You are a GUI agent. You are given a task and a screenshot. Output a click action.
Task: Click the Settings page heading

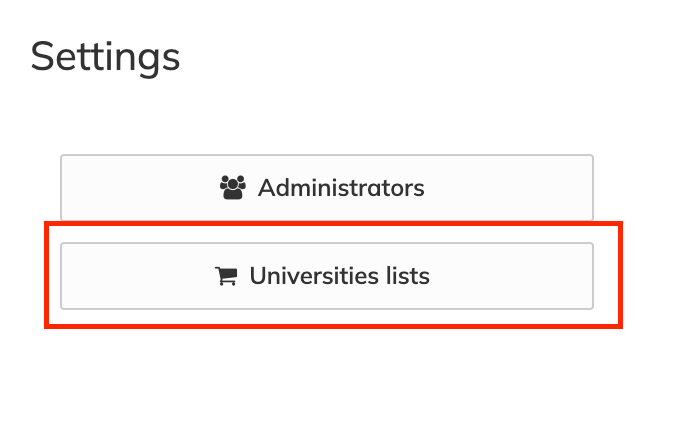click(105, 56)
